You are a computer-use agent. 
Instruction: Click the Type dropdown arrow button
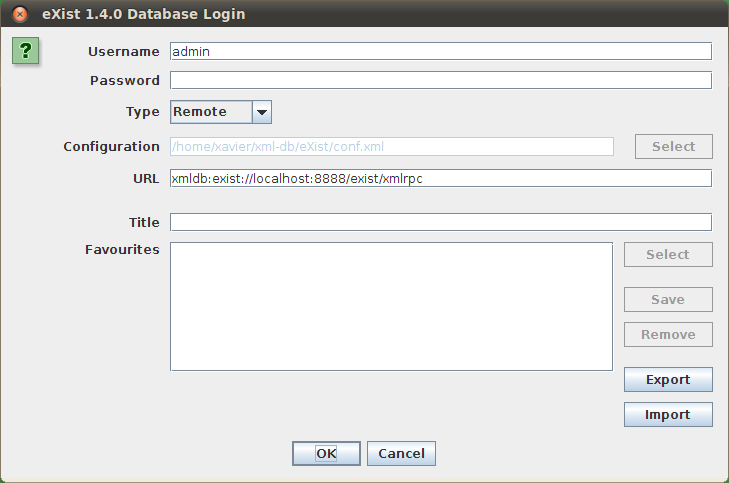point(262,112)
